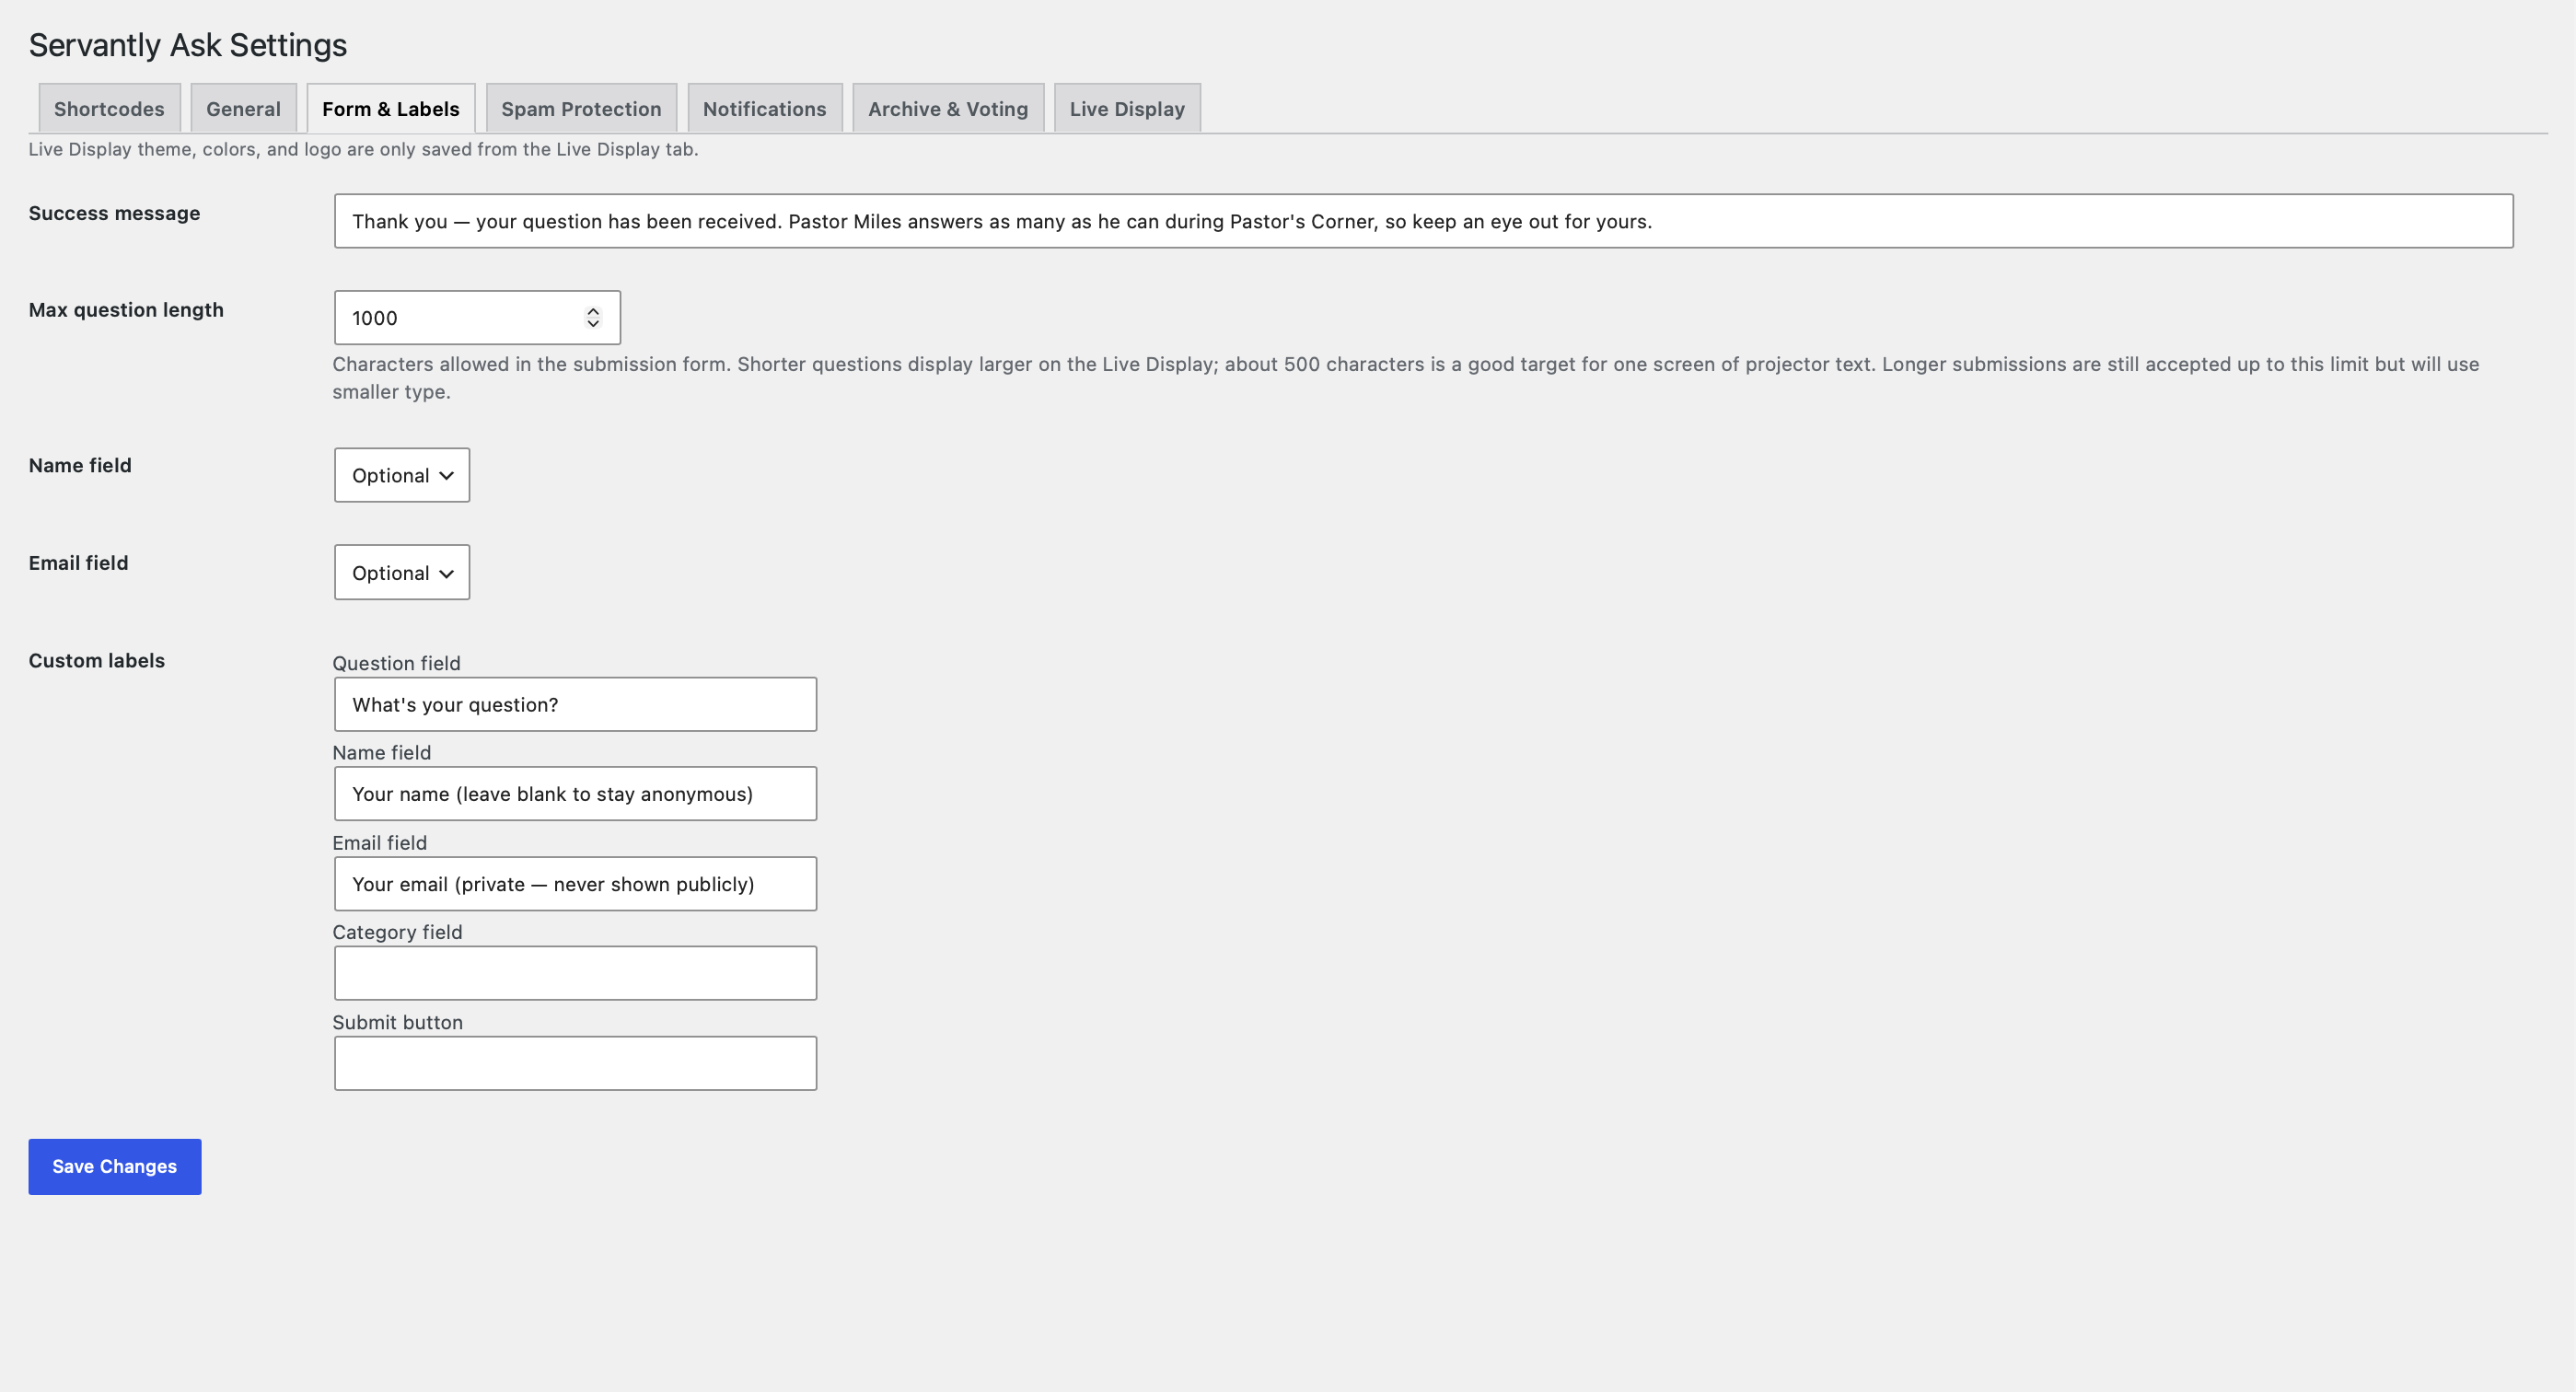
Task: Edit the Name field custom label input
Action: coord(575,793)
